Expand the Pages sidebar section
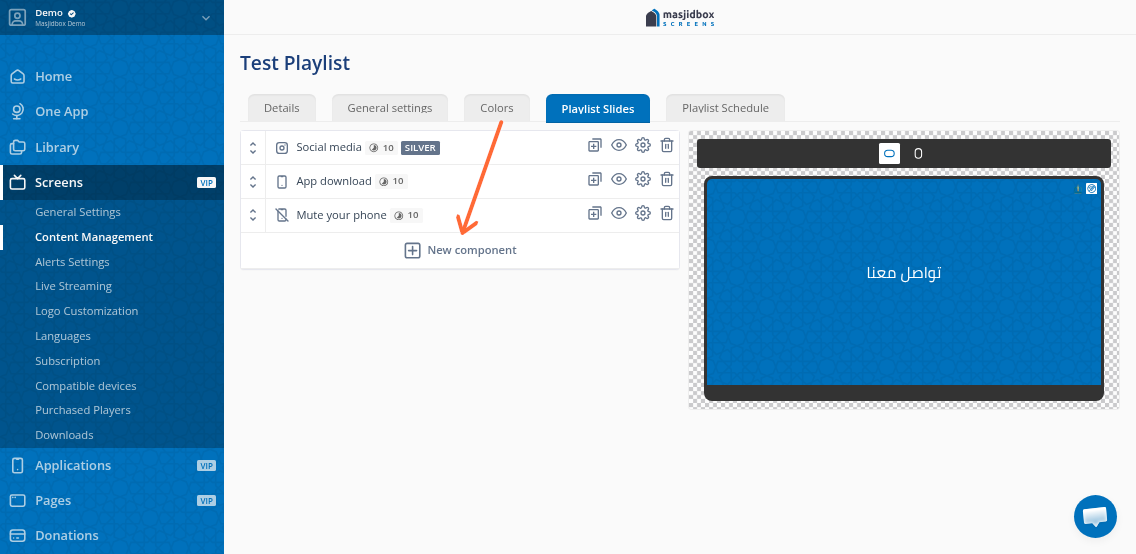Screen dimensions: 1136x554 (x=112, y=500)
